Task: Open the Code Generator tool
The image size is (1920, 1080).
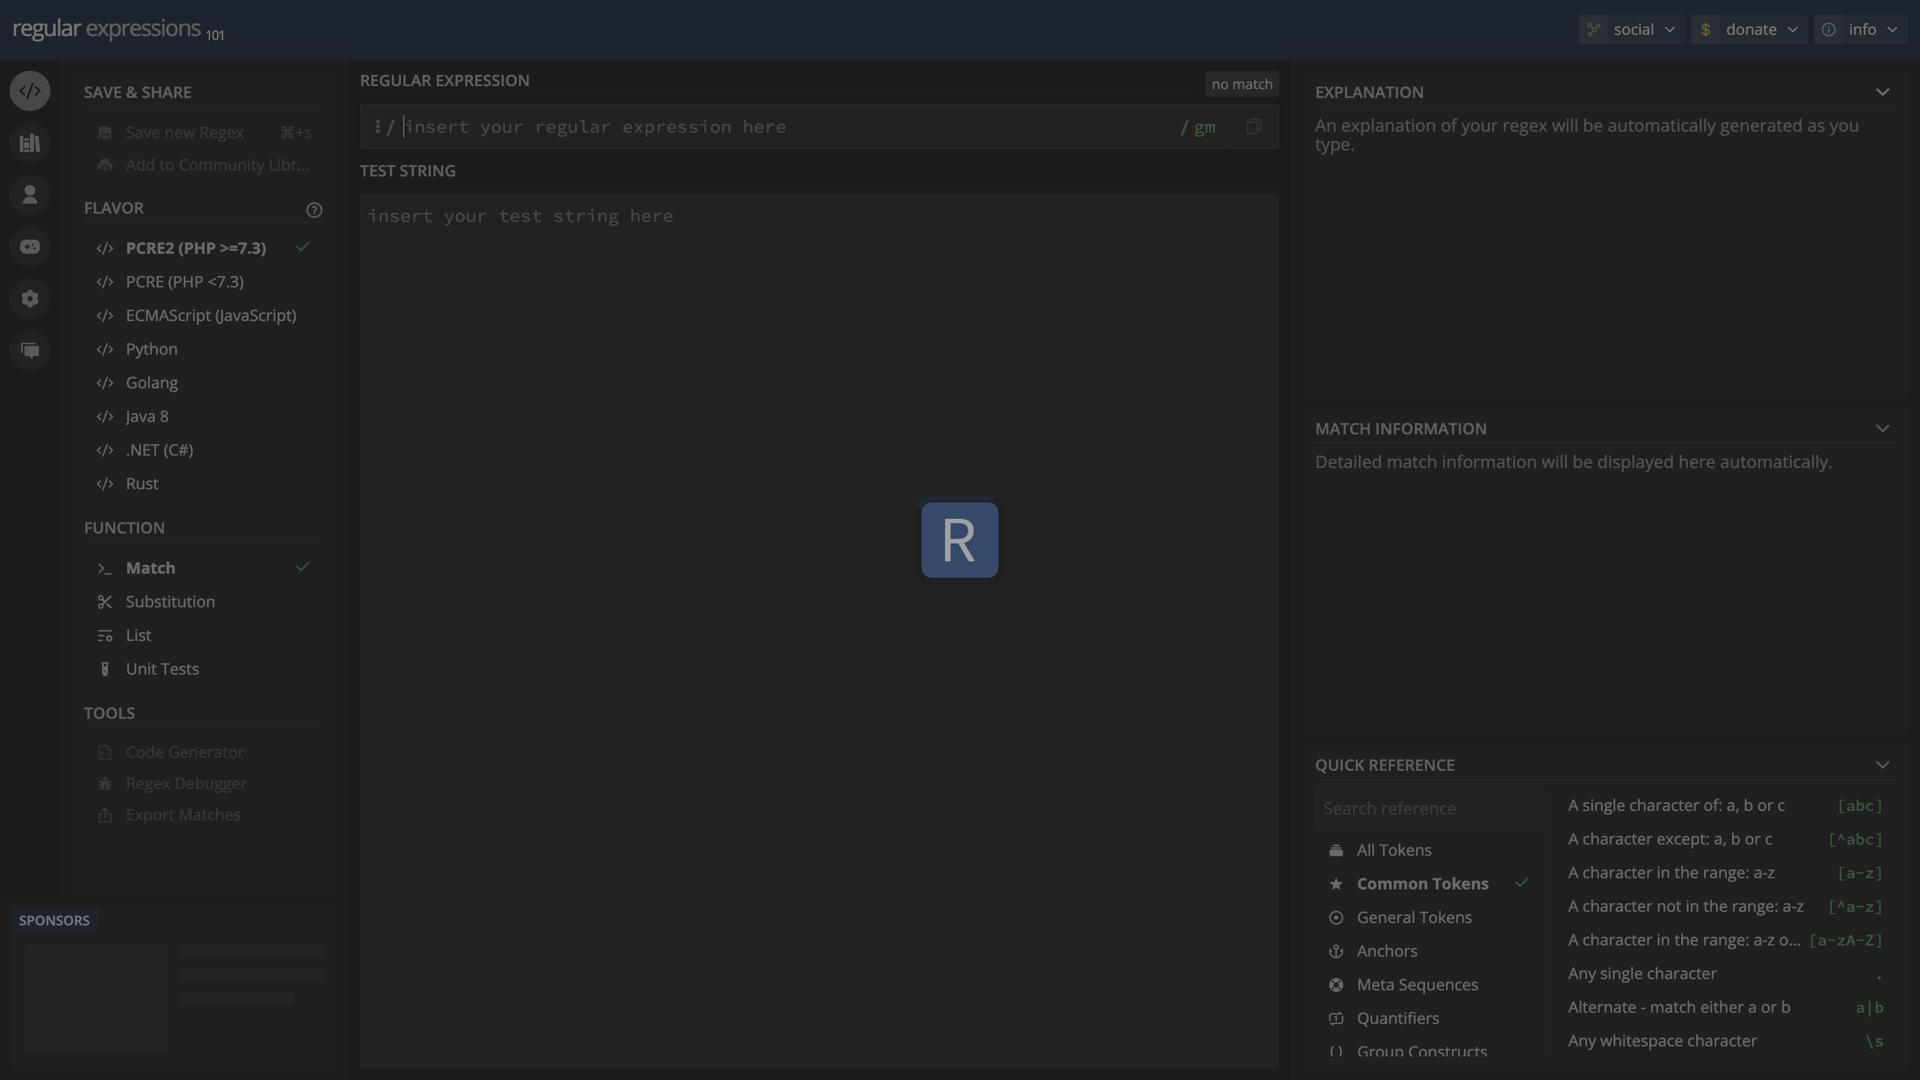Action: 184,751
